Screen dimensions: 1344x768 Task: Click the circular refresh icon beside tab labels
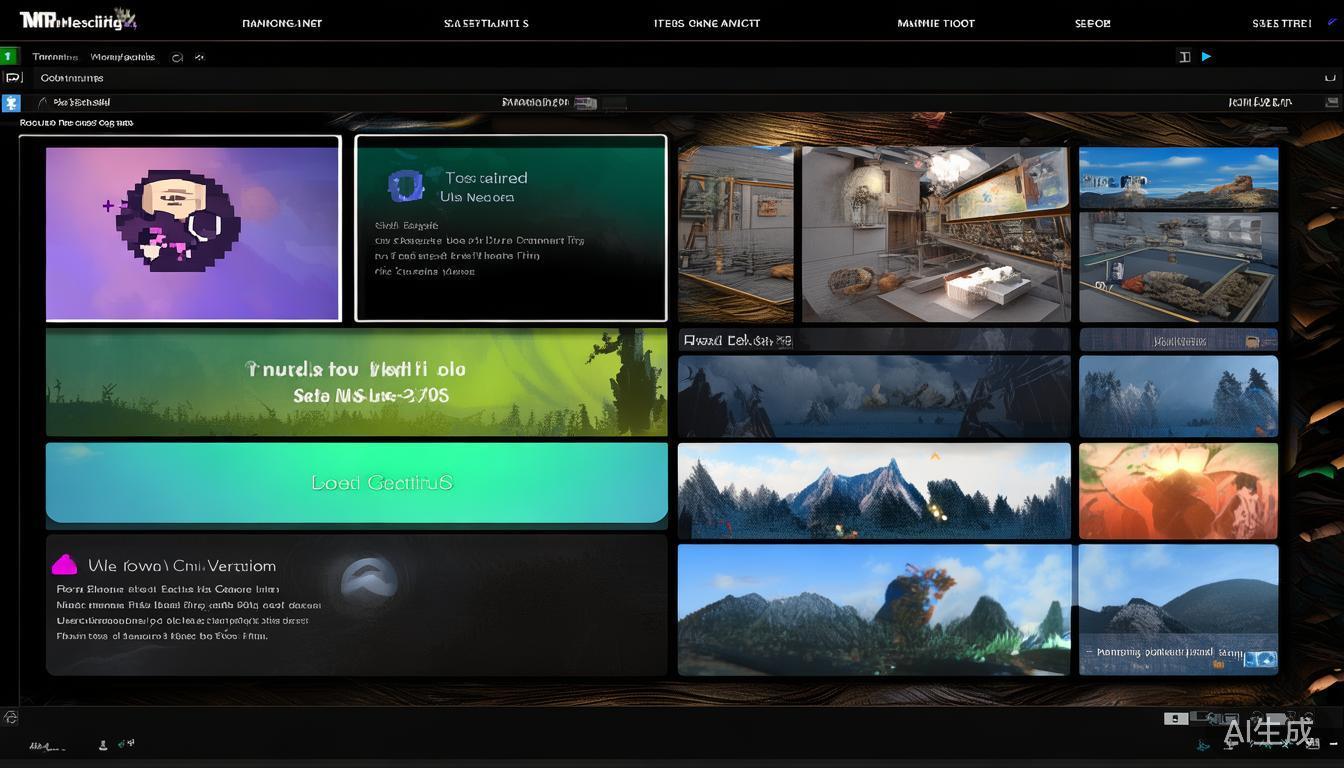[x=177, y=58]
